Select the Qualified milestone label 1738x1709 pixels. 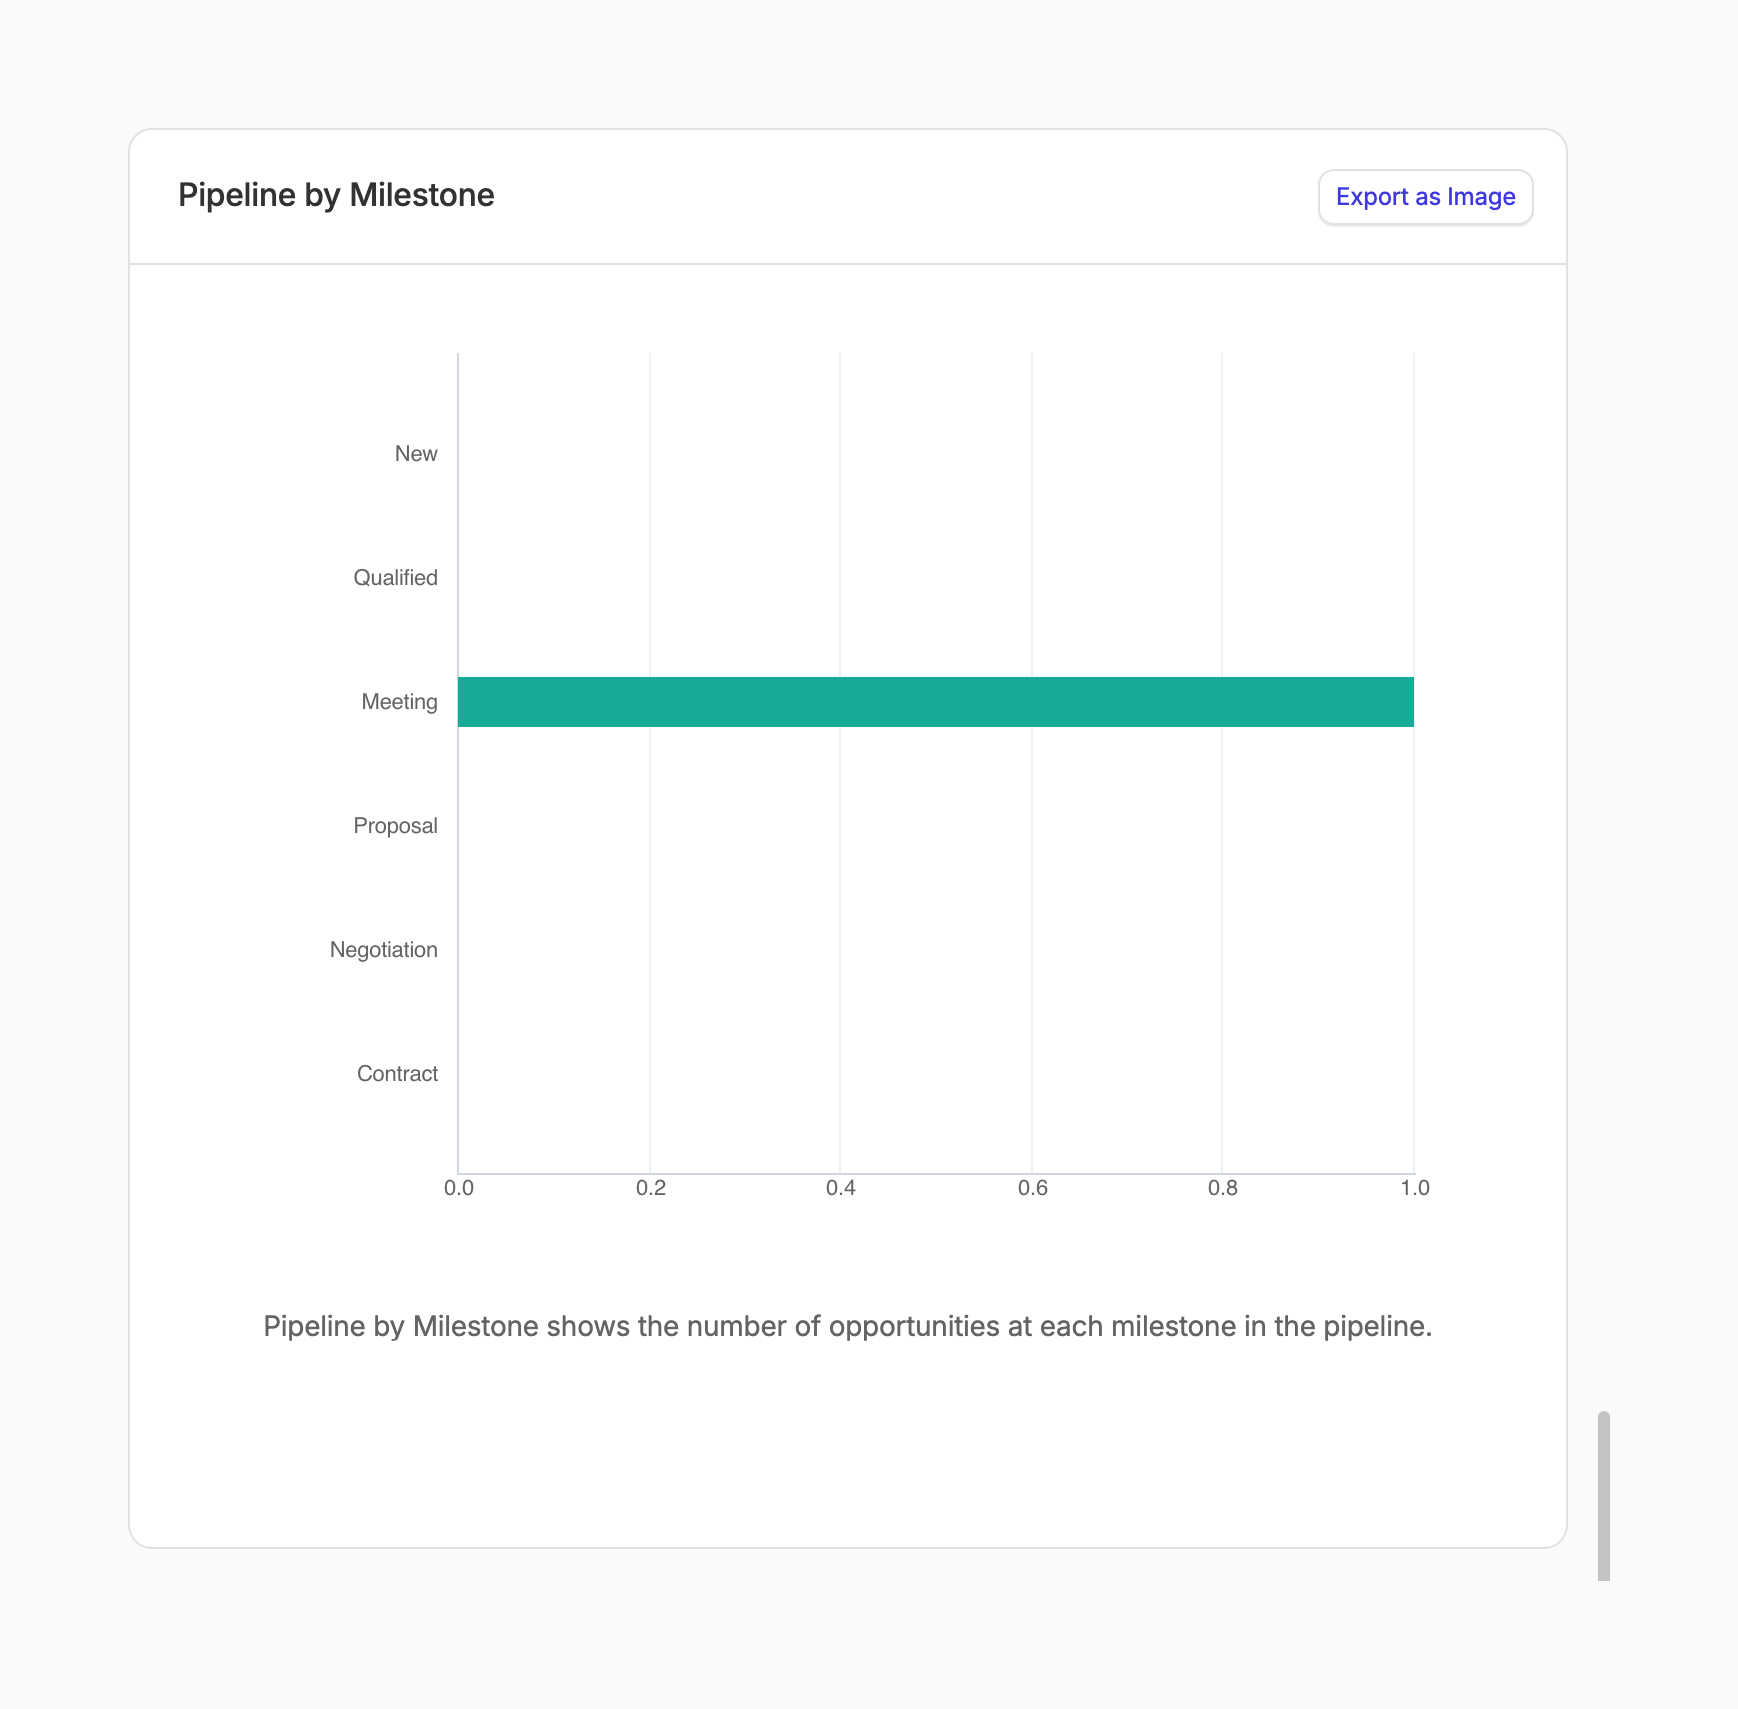(x=395, y=577)
